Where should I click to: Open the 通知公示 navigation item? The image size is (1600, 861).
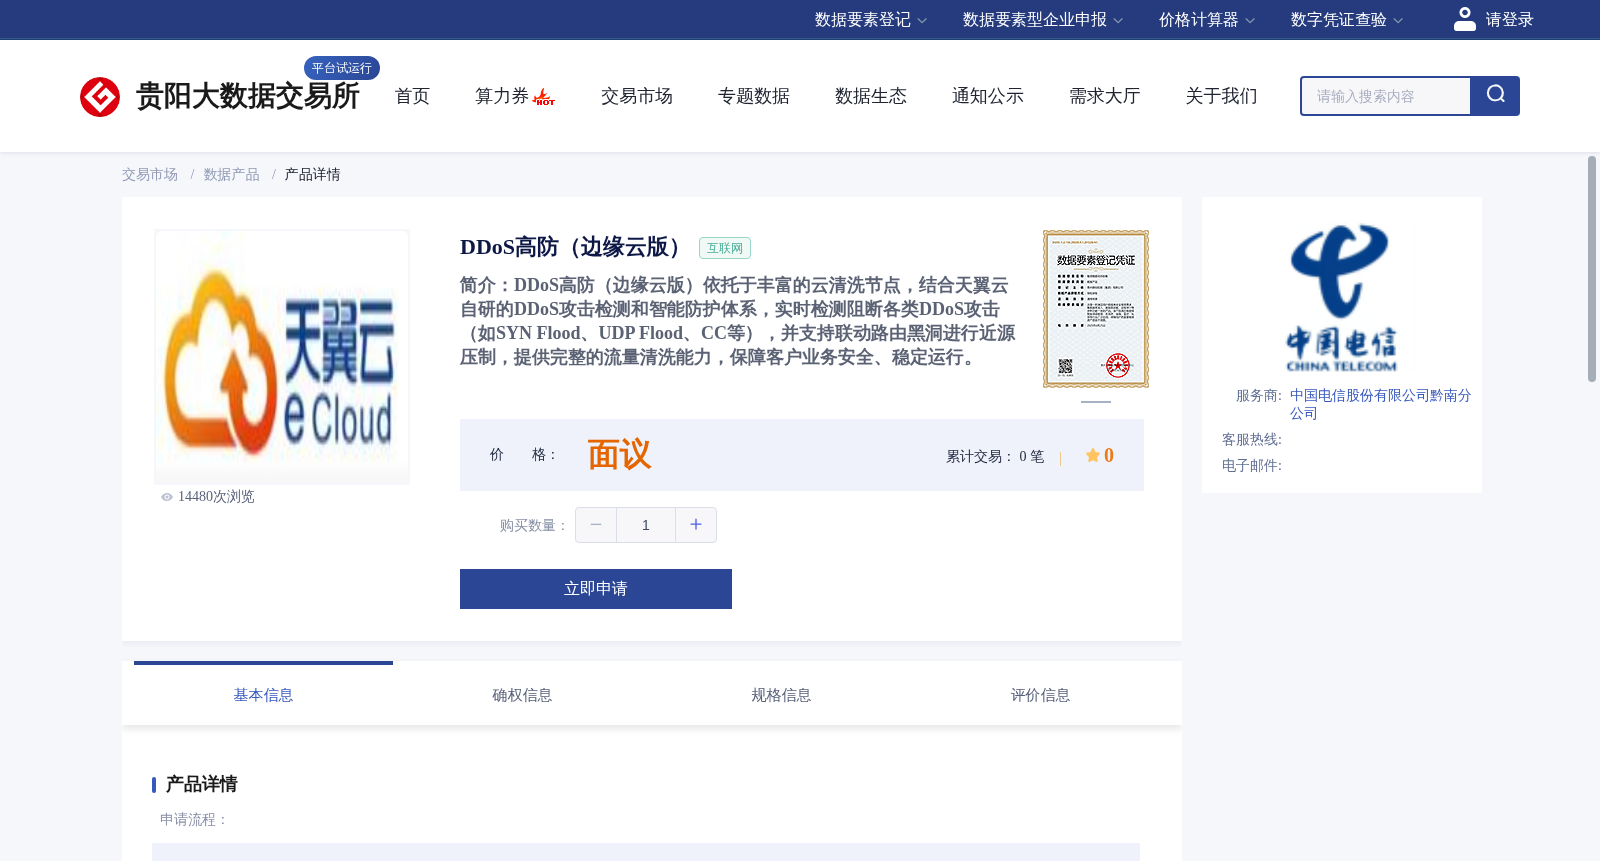pyautogui.click(x=988, y=96)
